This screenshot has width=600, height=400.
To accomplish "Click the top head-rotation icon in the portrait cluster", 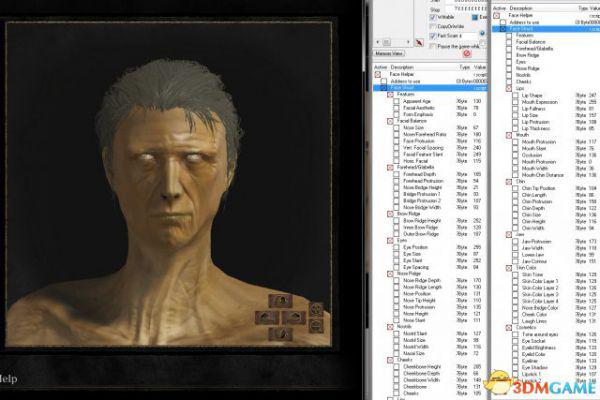I will coord(280,301).
